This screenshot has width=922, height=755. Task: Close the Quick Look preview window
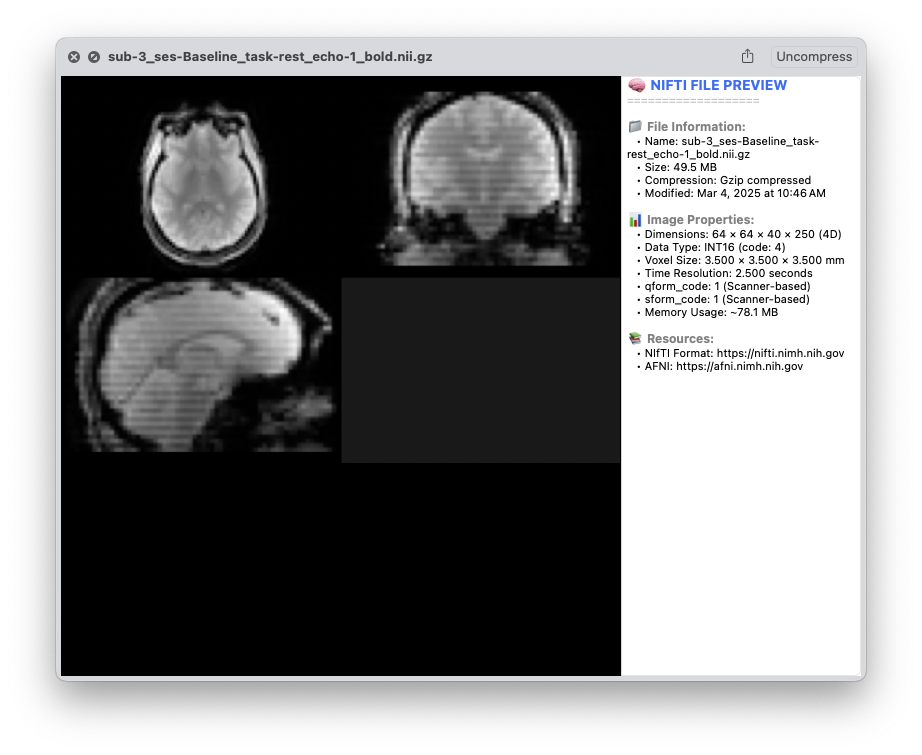74,57
